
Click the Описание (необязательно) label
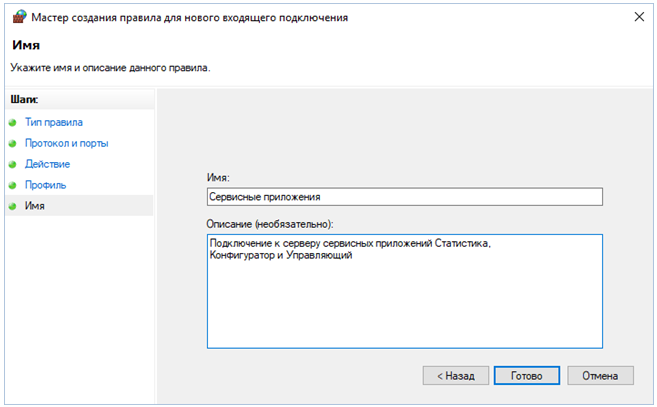point(270,223)
